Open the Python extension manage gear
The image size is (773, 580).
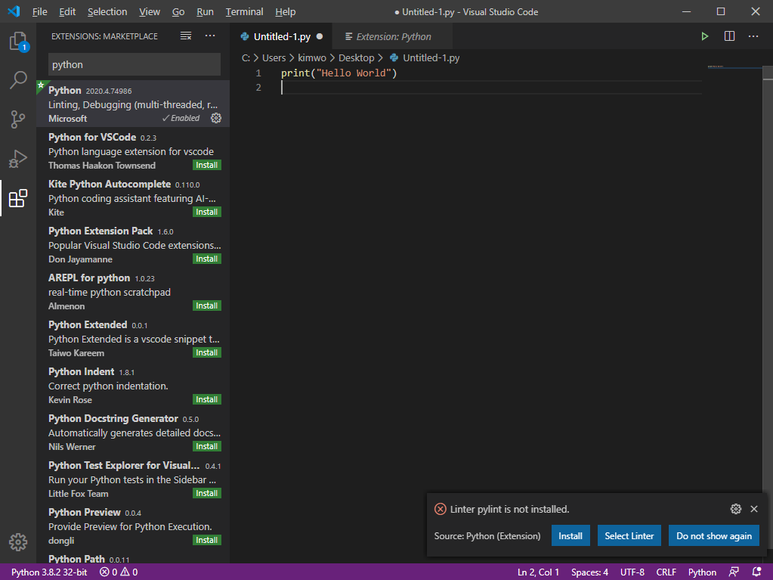tap(216, 118)
